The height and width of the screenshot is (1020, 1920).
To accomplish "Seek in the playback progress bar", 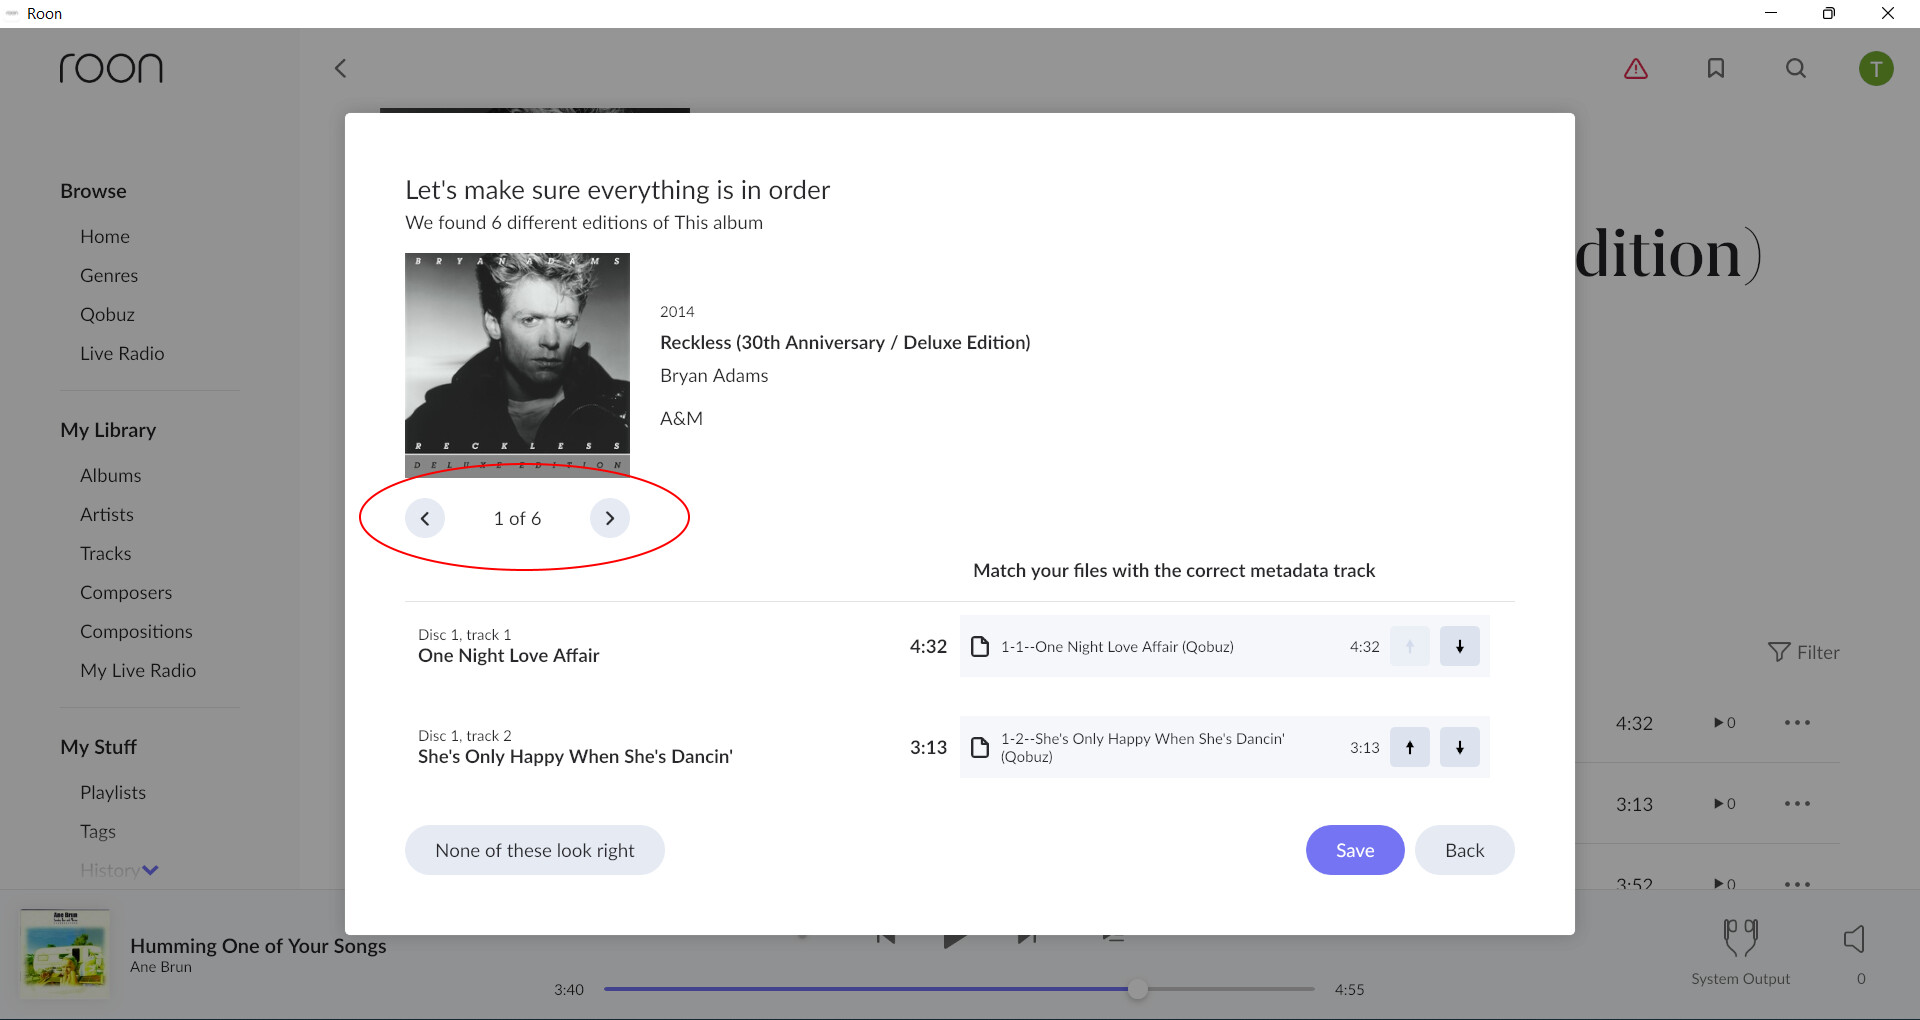I will [x=959, y=989].
